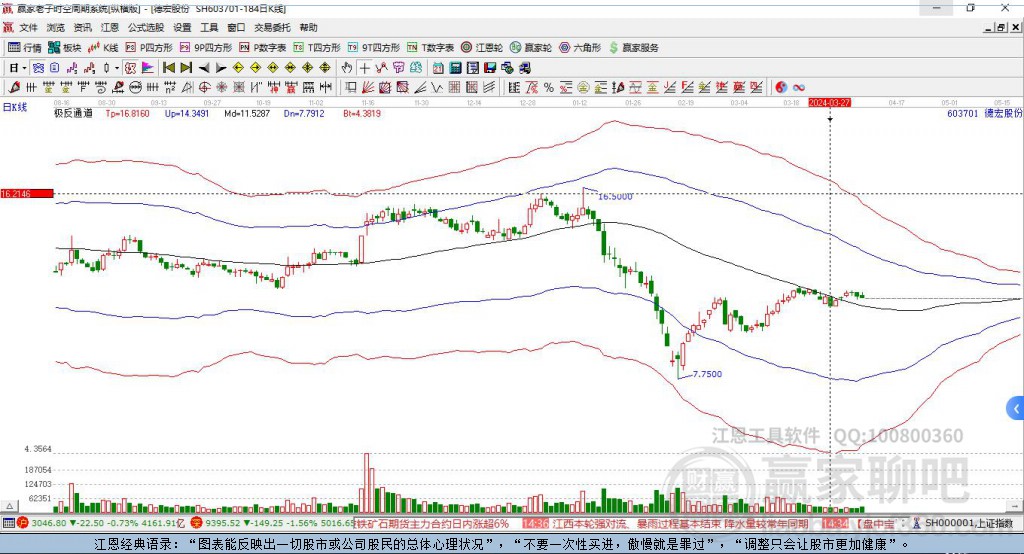Open the 江恩轮 Gann wheel
The height and width of the screenshot is (554, 1024).
tap(482, 48)
